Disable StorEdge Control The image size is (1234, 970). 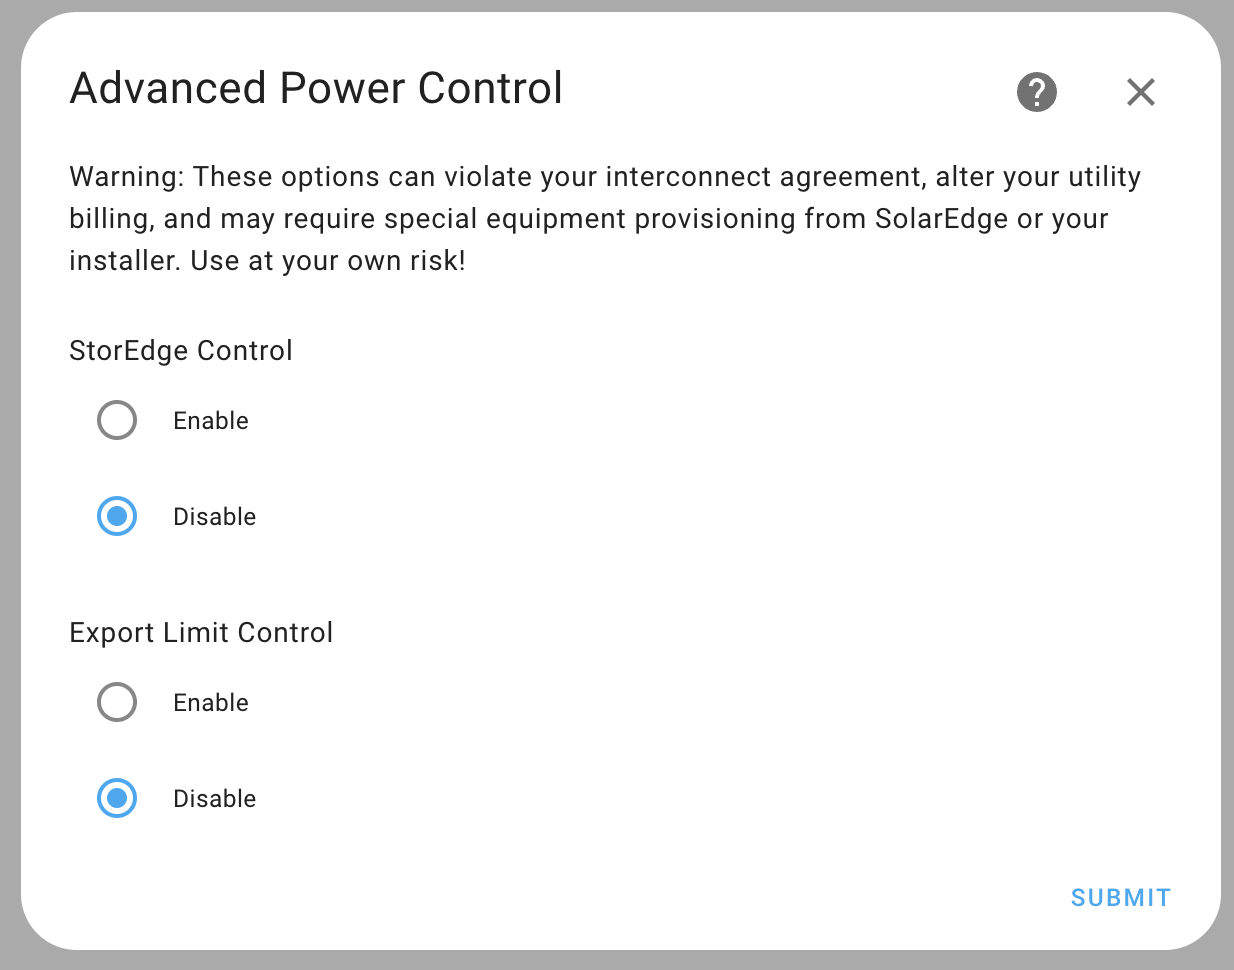coord(117,516)
